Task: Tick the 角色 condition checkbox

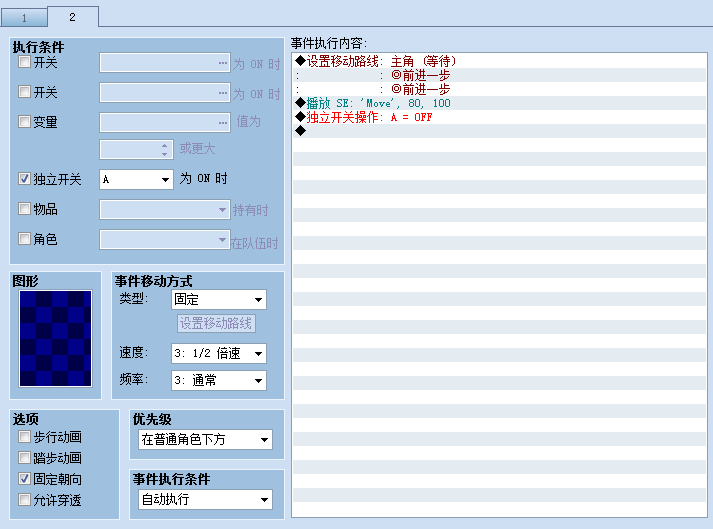Action: (24, 238)
